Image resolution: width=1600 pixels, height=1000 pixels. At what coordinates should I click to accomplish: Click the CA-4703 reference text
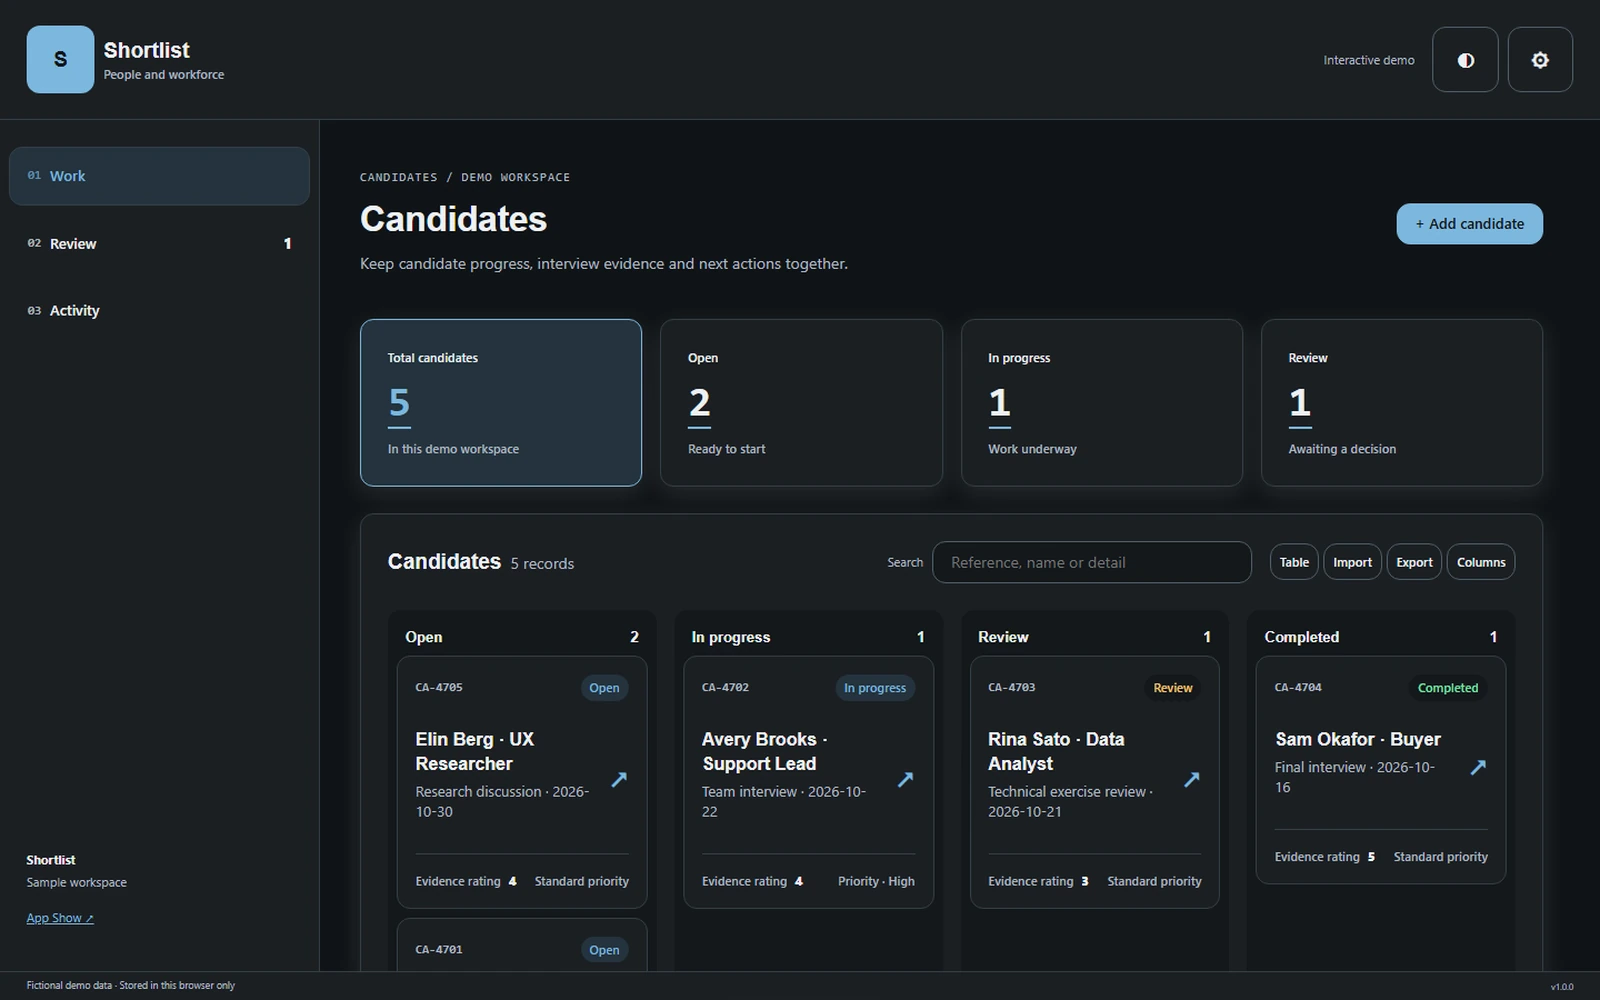click(x=1012, y=688)
